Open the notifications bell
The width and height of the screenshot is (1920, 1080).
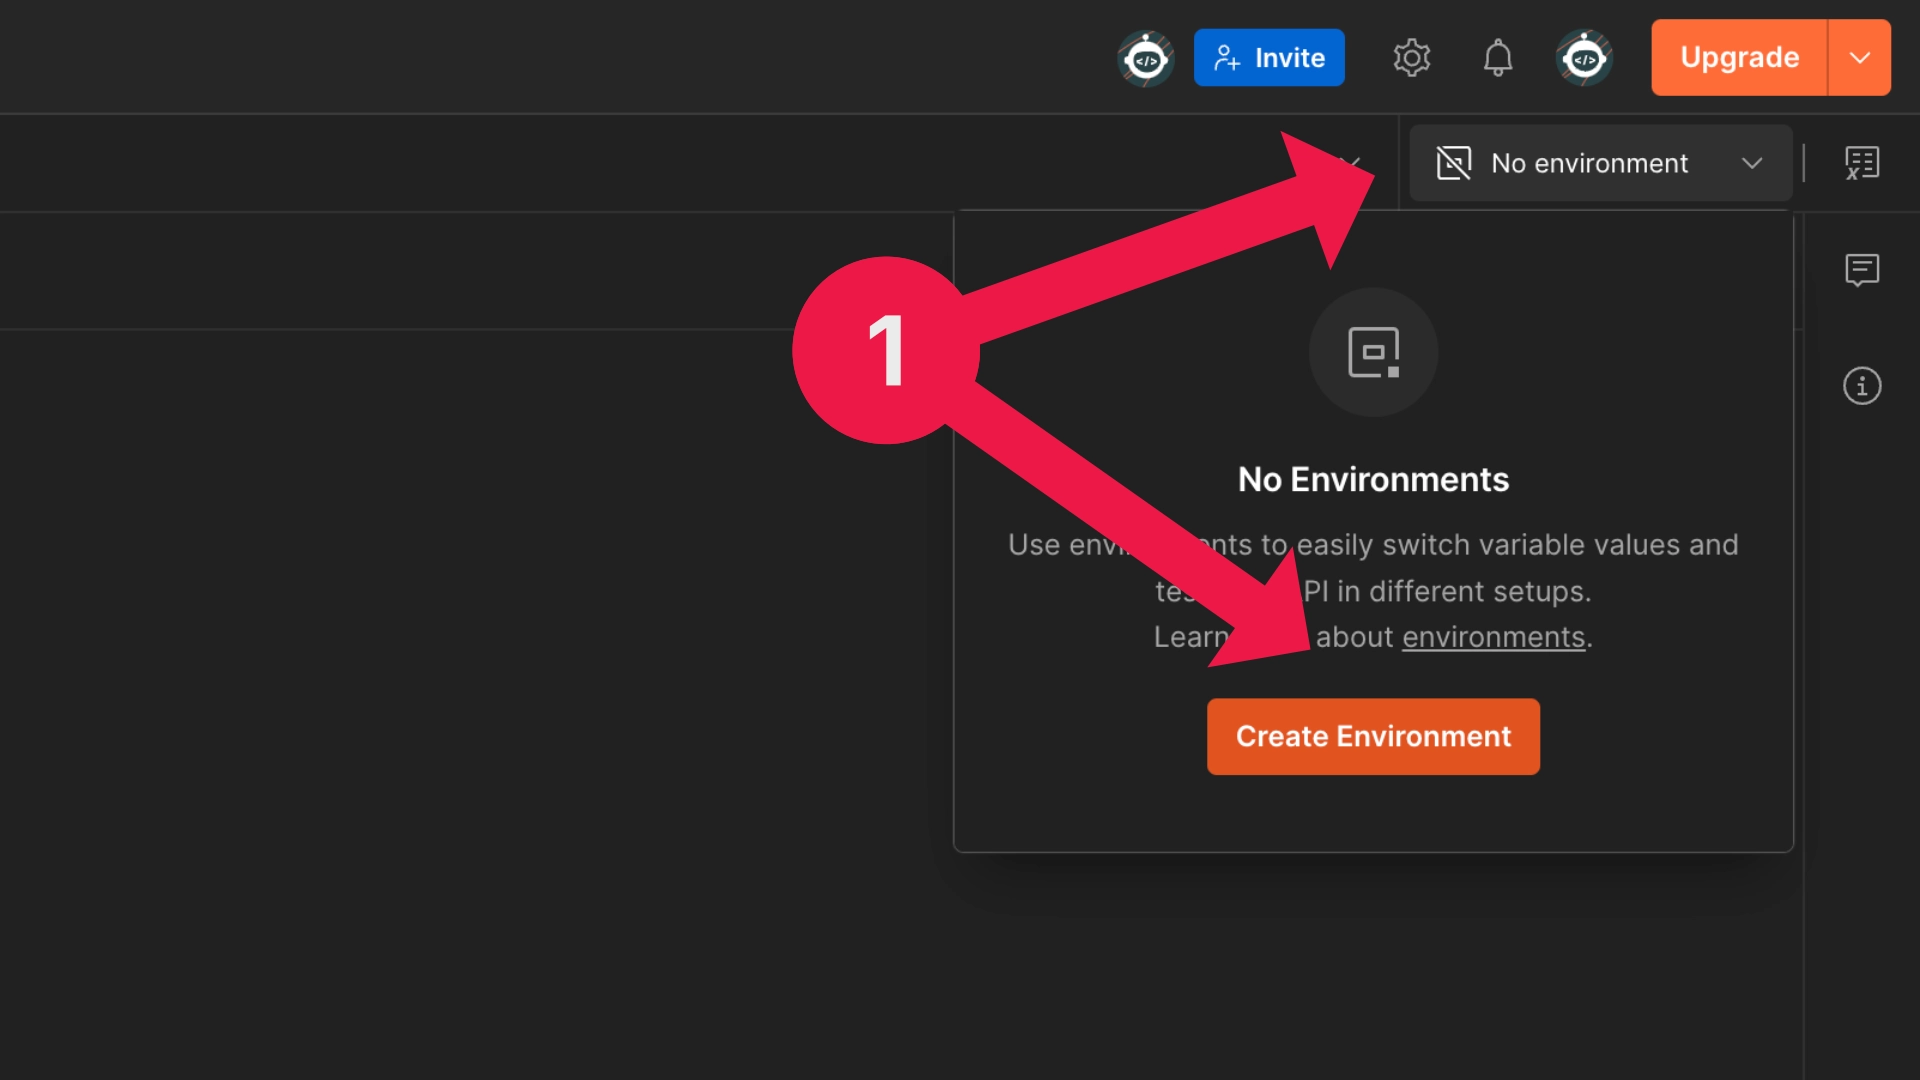1497,58
